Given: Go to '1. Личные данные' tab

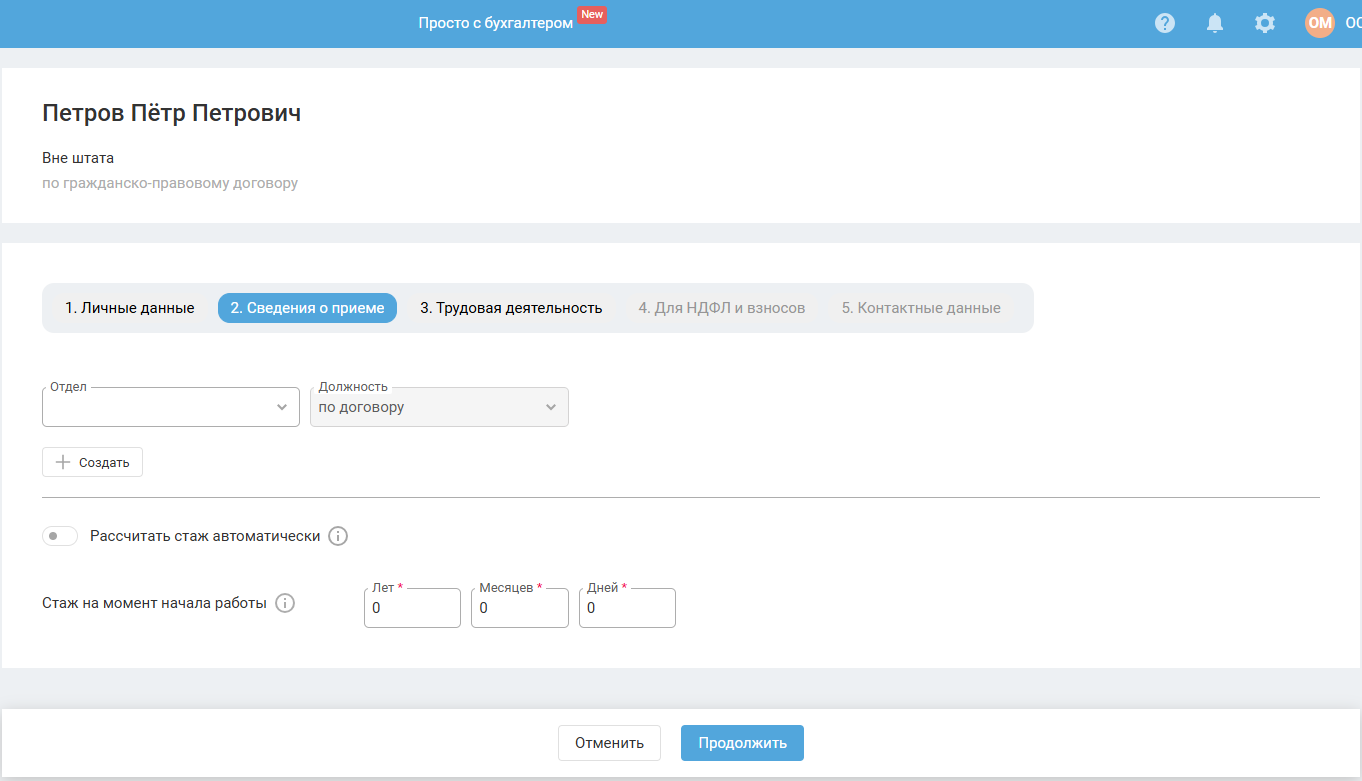Looking at the screenshot, I should click(130, 308).
